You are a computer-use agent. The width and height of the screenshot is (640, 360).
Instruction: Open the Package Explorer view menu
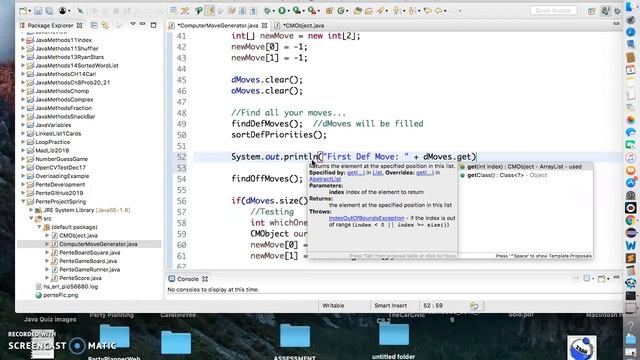point(133,24)
